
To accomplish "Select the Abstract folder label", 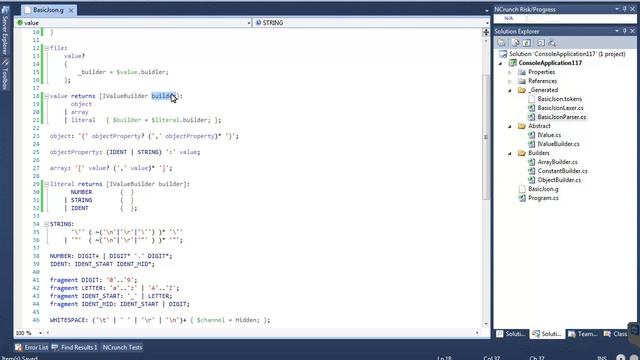I will pos(539,126).
